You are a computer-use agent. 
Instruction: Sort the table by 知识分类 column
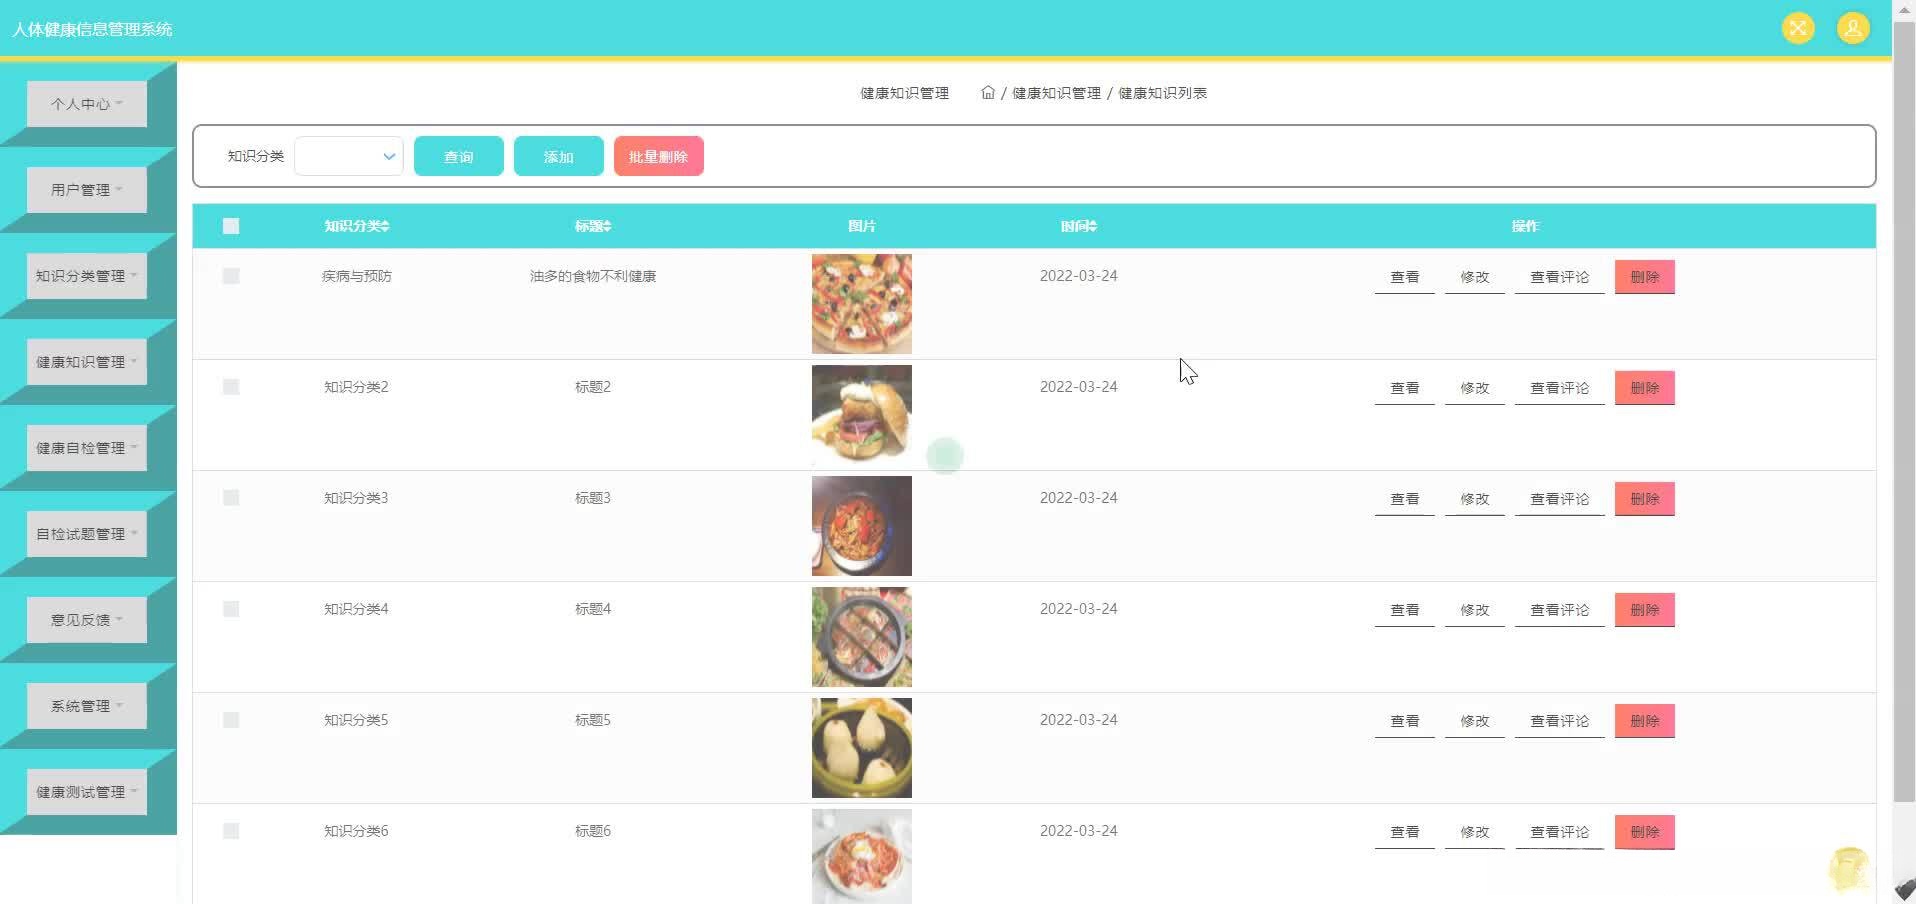tap(355, 226)
